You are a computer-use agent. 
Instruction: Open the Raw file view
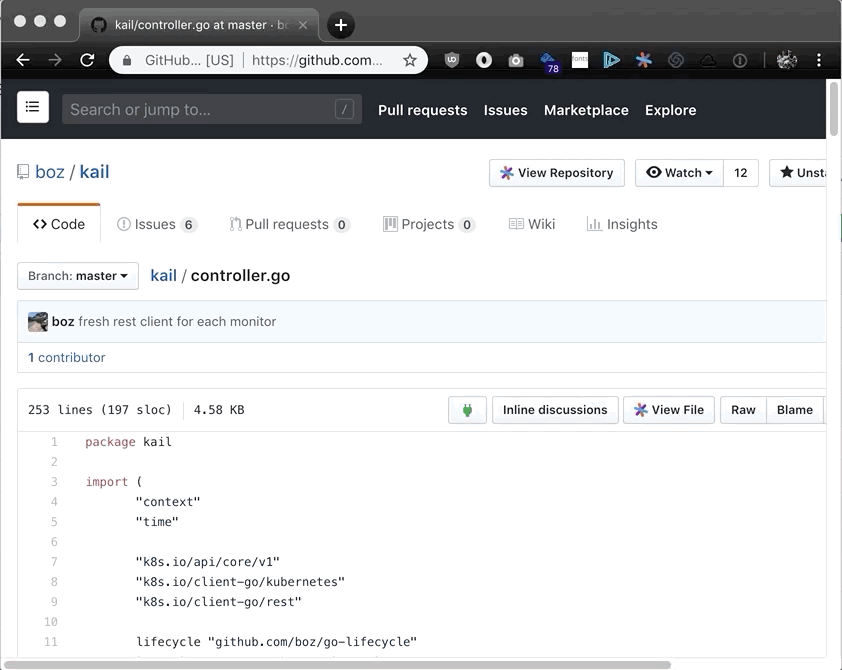[743, 410]
